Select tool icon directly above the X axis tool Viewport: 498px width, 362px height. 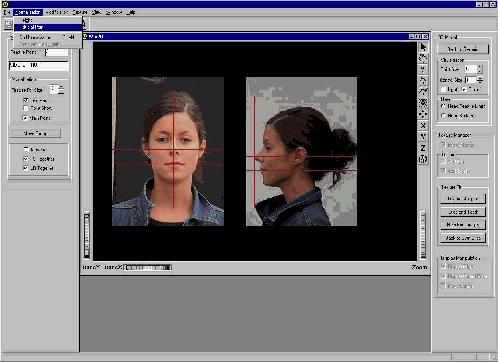point(423,114)
